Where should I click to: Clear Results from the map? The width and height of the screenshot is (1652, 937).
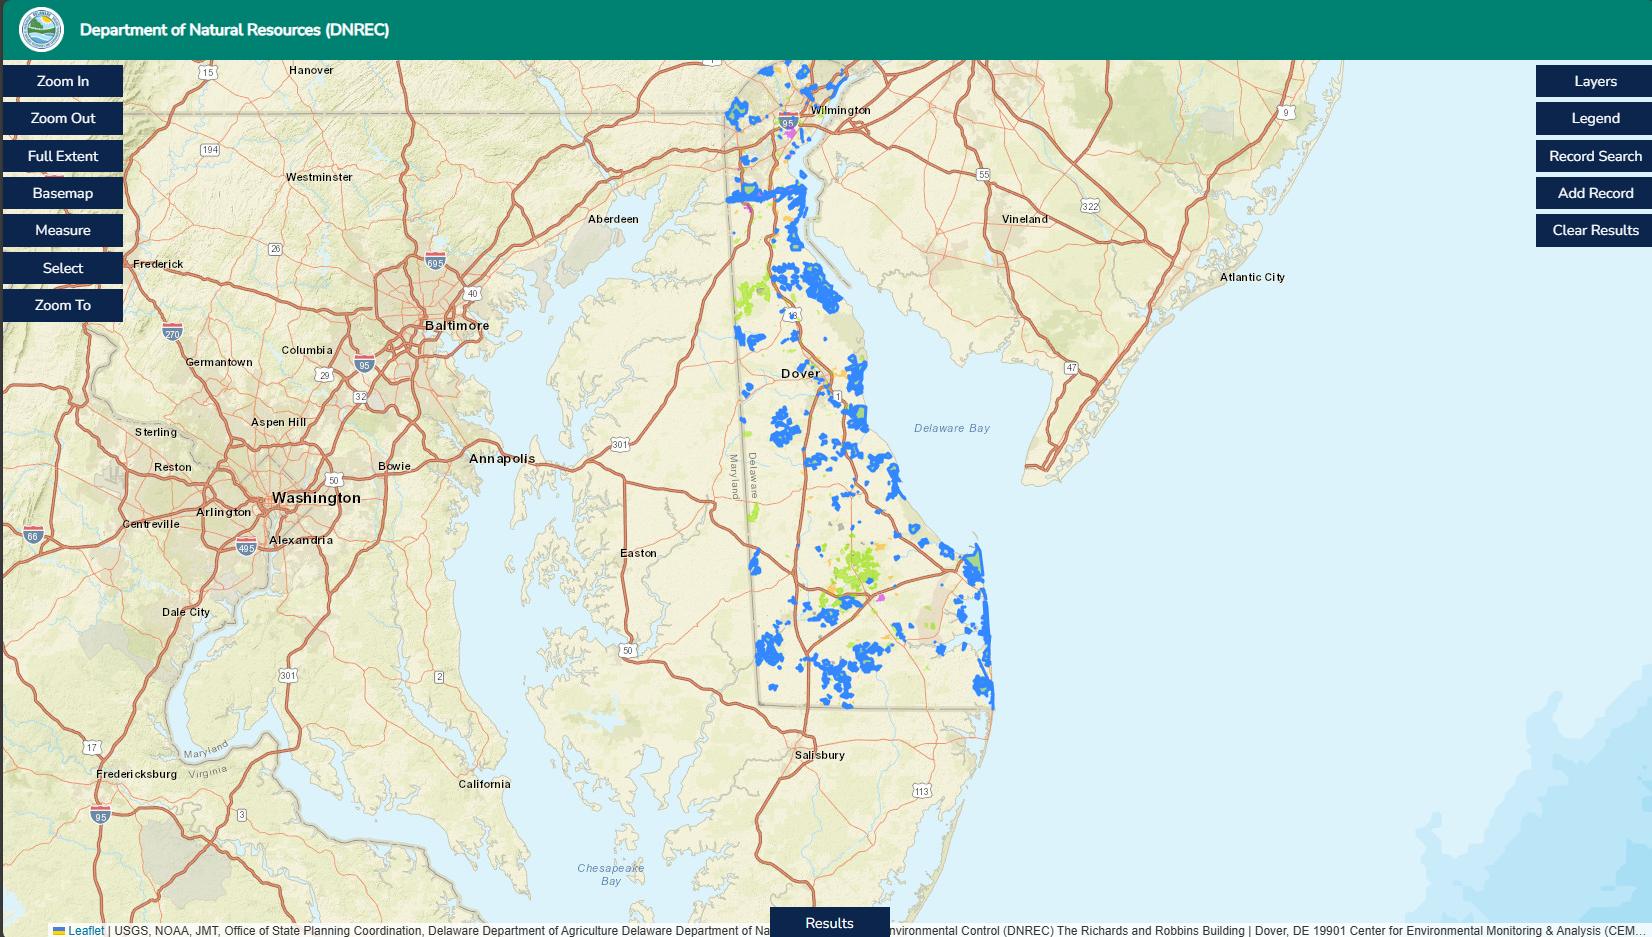click(x=1594, y=230)
